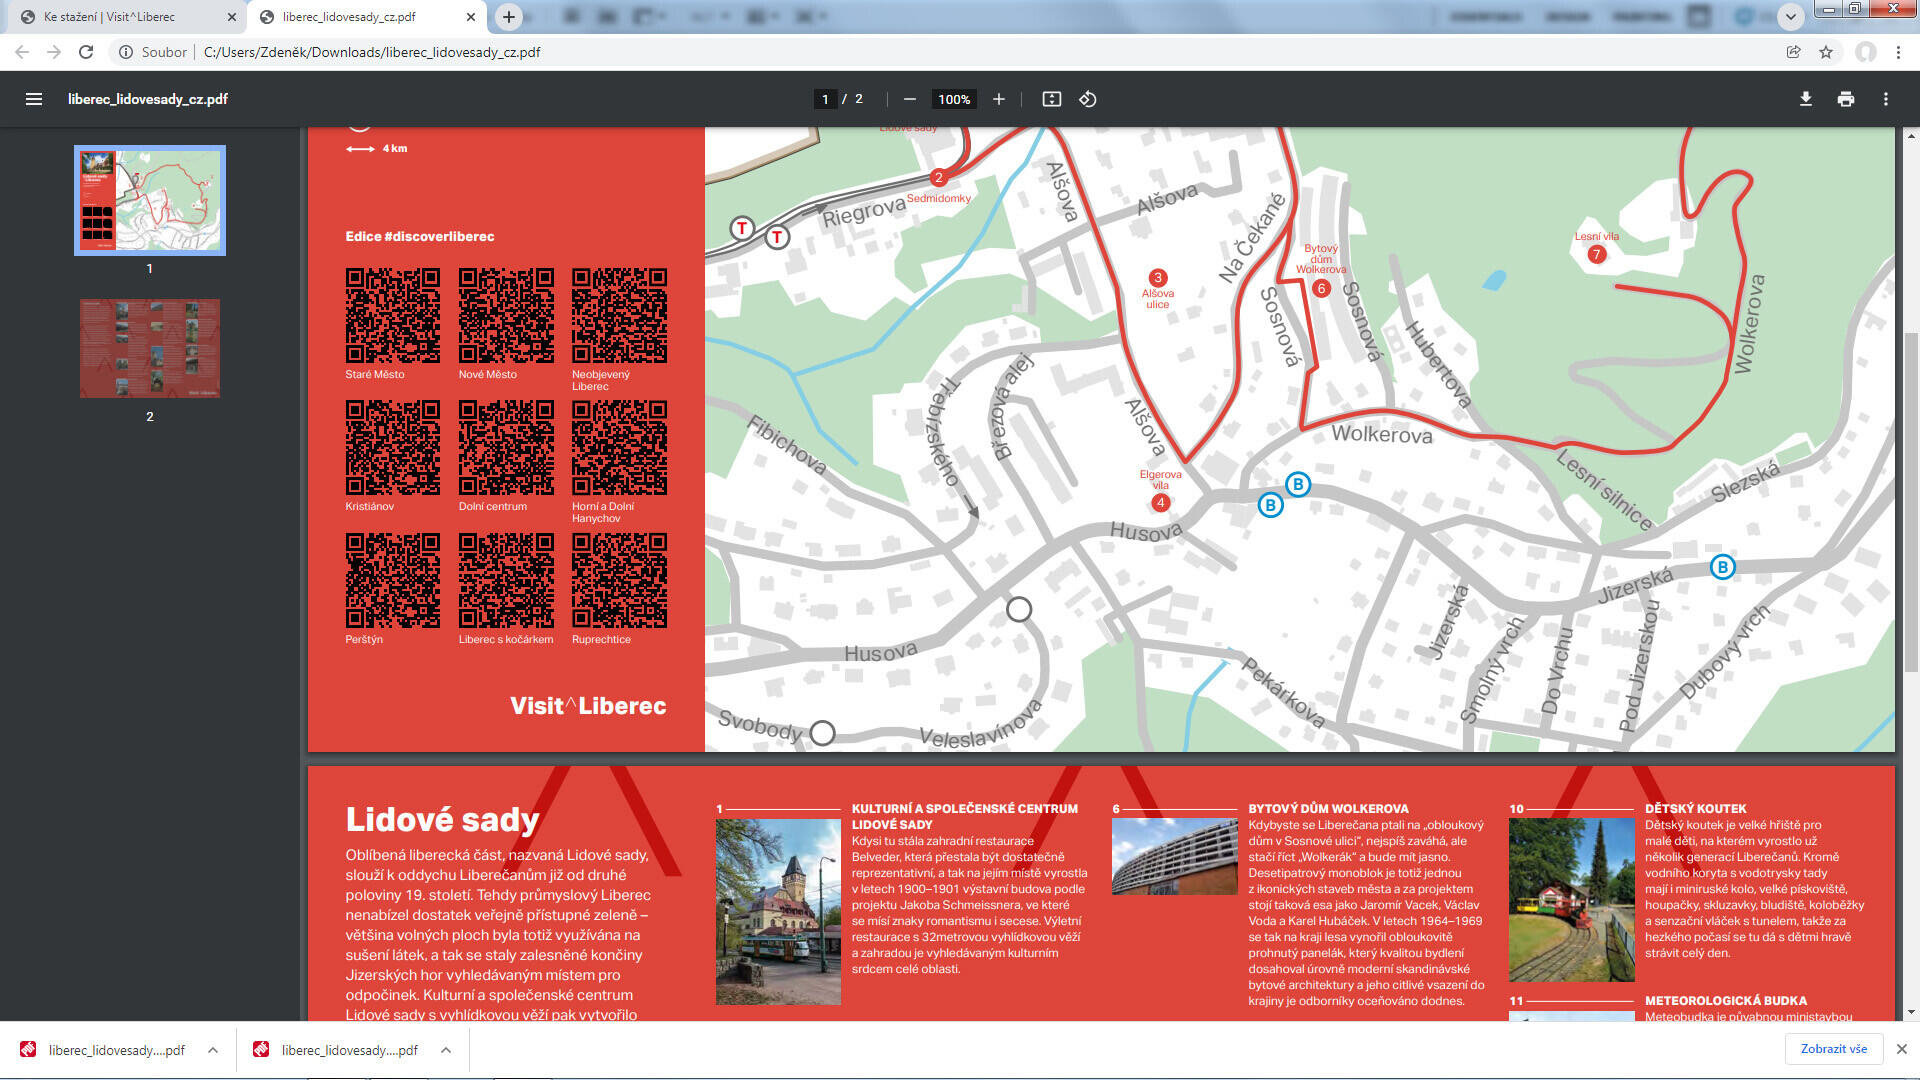Click the address bar file path
This screenshot has width=1920, height=1080.
pos(372,52)
